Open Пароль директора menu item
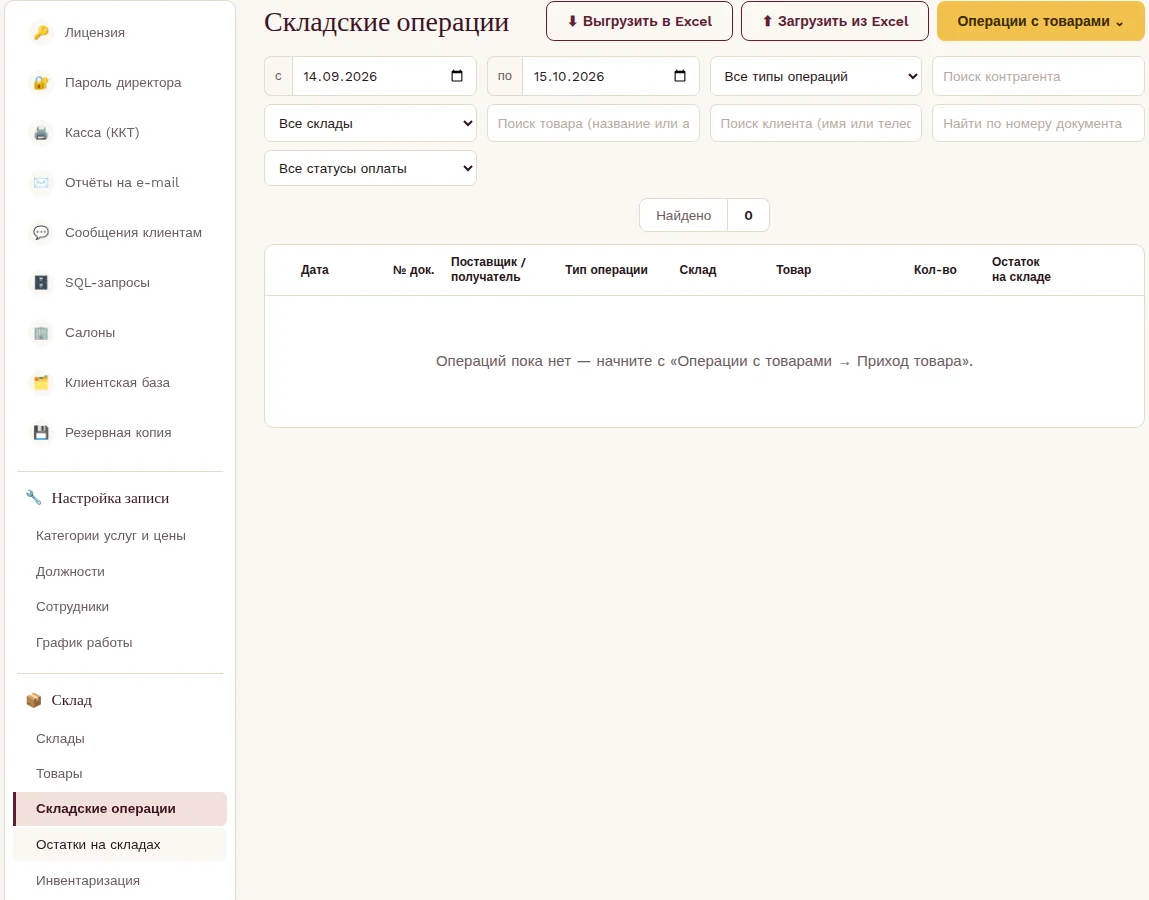Viewport: 1149px width, 900px height. tap(119, 83)
